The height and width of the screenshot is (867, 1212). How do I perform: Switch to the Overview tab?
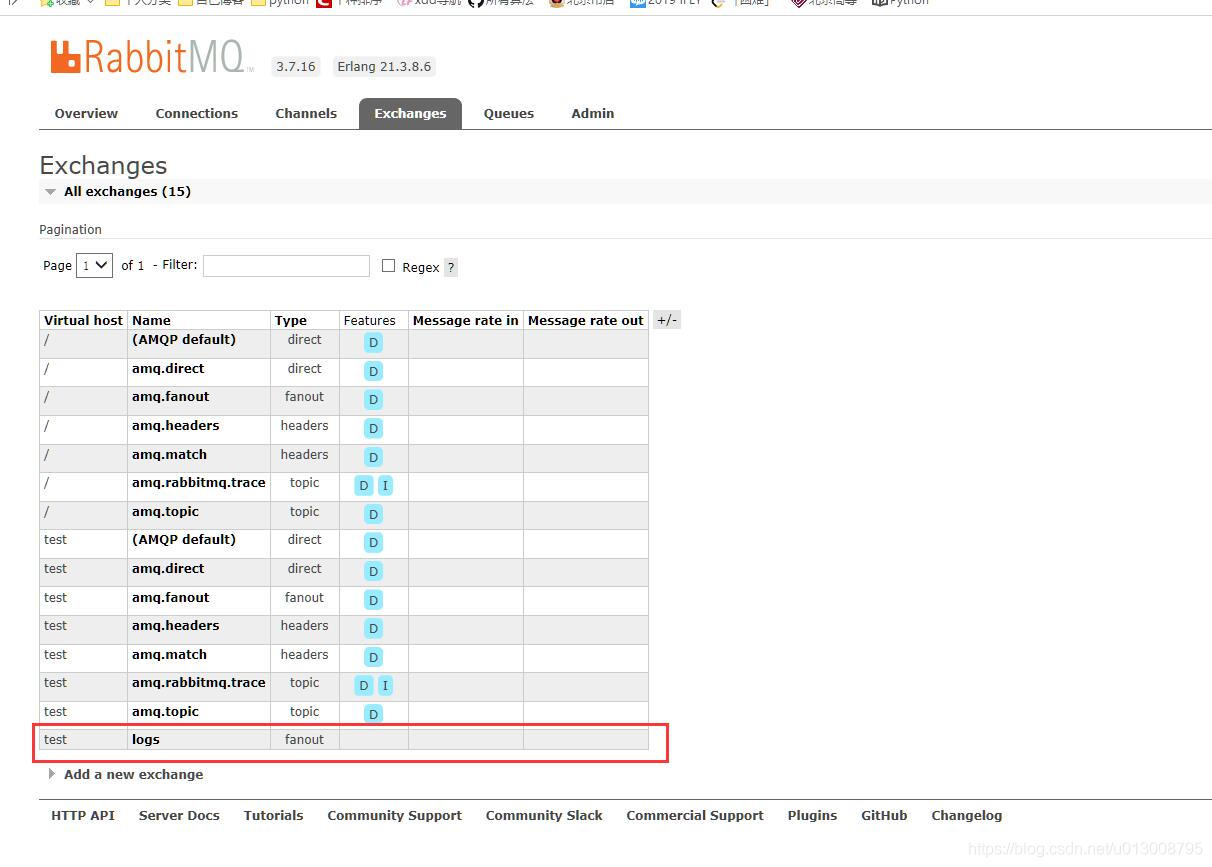86,113
